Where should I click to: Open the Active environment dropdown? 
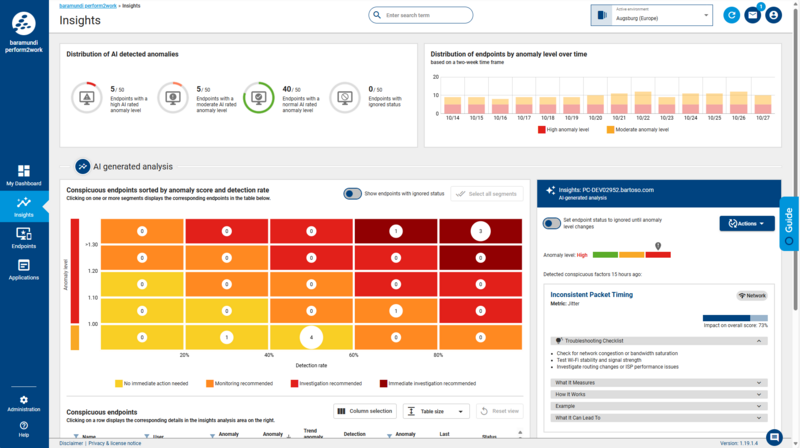[651, 16]
